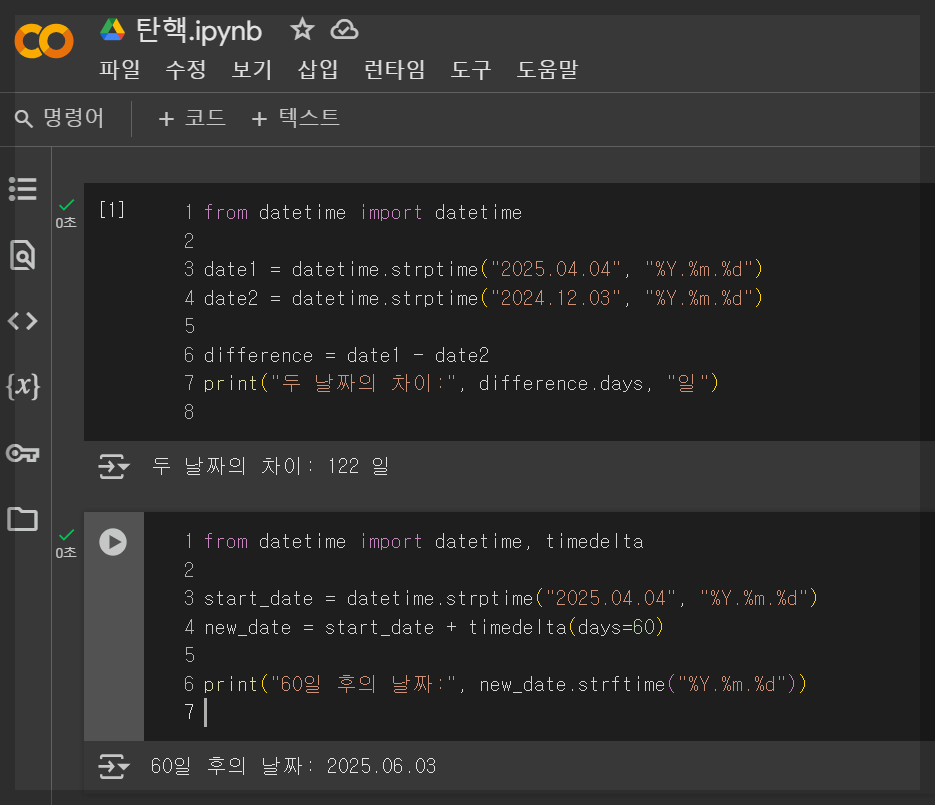Toggle output options for 2025.06.03 result
Image resolution: width=935 pixels, height=805 pixels.
pos(113,766)
